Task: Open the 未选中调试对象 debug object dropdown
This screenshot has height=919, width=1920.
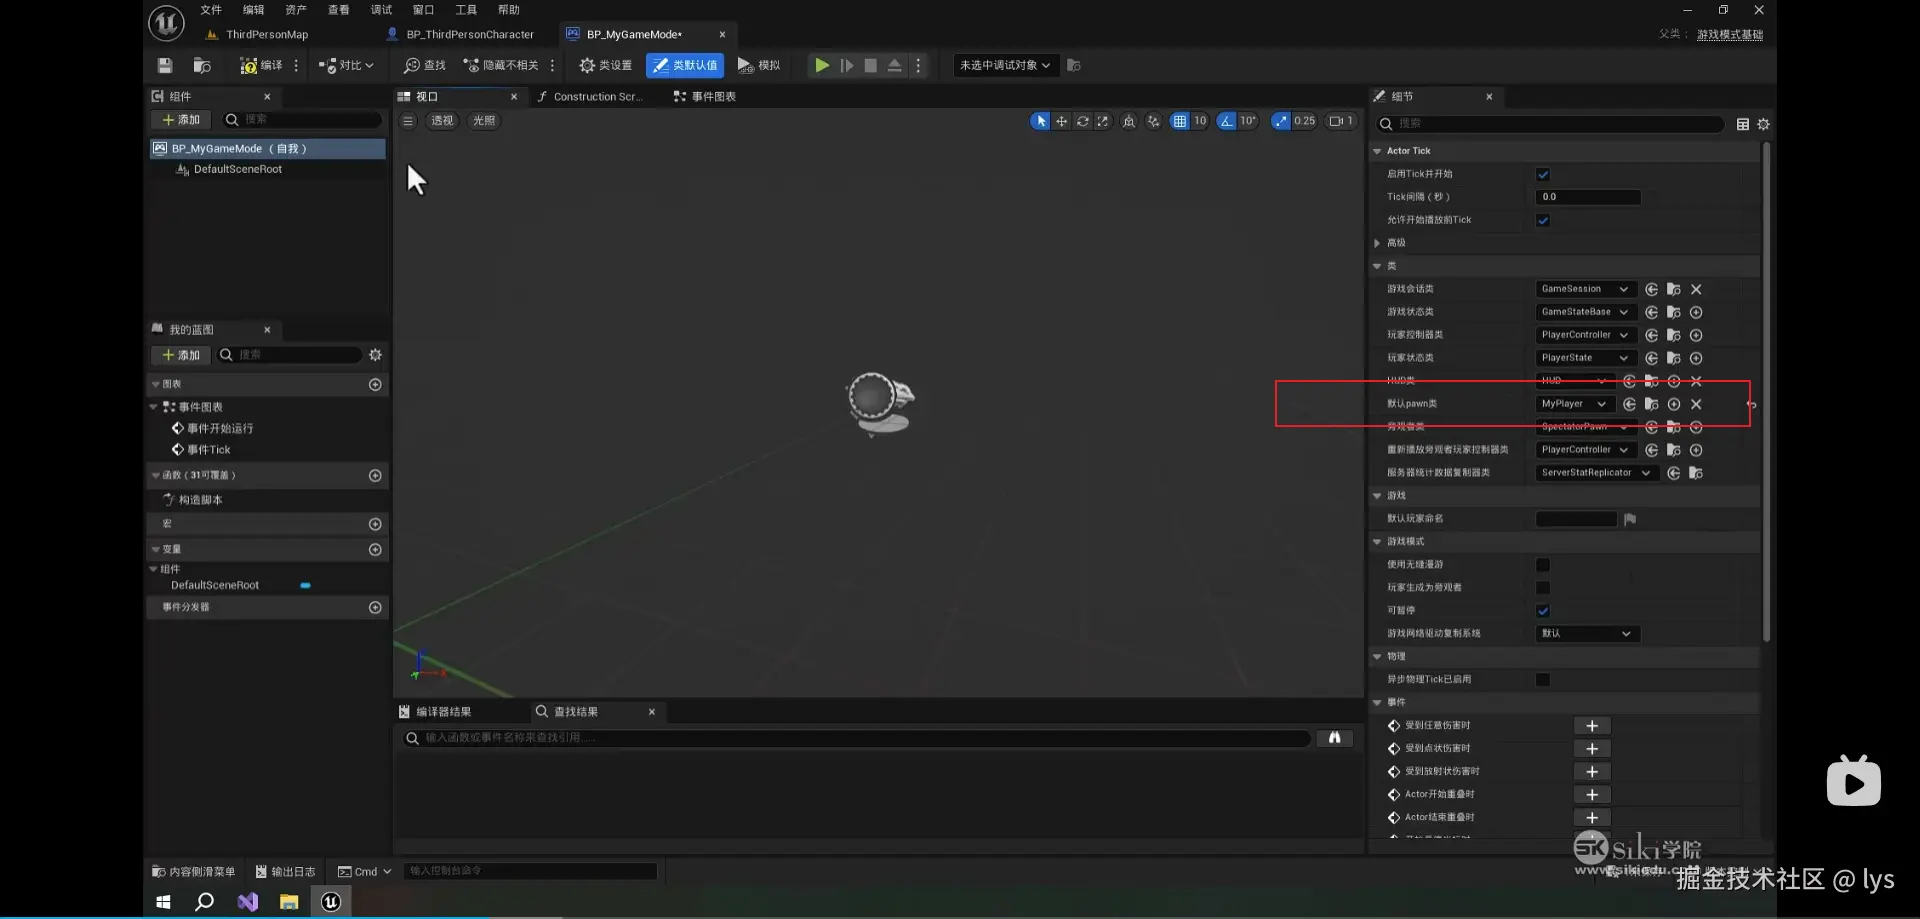Action: 1005,65
